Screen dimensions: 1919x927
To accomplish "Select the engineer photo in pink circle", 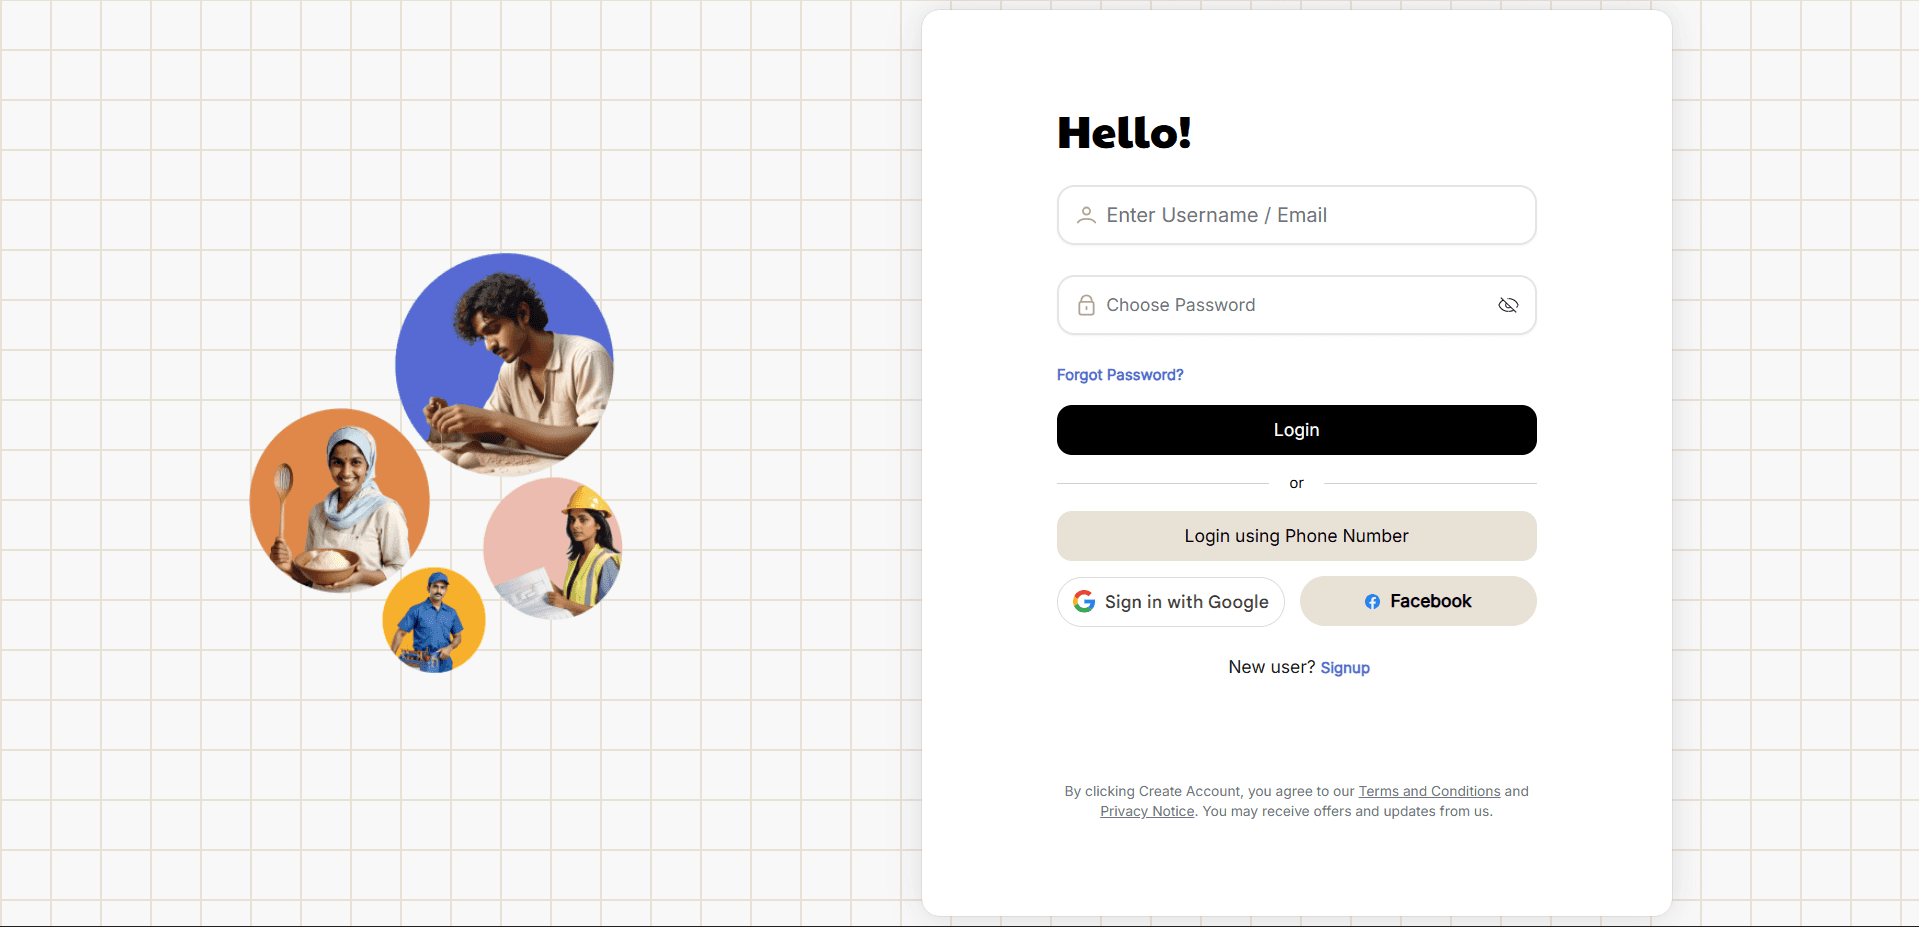I will pyautogui.click(x=553, y=548).
